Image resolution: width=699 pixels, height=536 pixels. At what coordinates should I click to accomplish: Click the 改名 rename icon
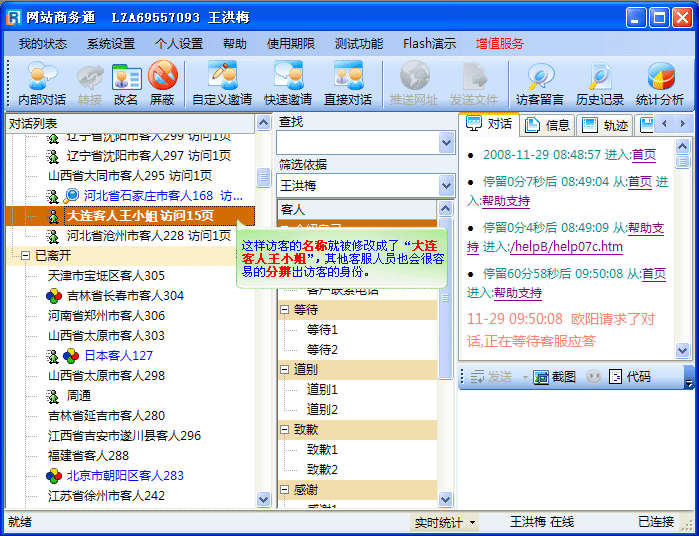click(x=126, y=82)
